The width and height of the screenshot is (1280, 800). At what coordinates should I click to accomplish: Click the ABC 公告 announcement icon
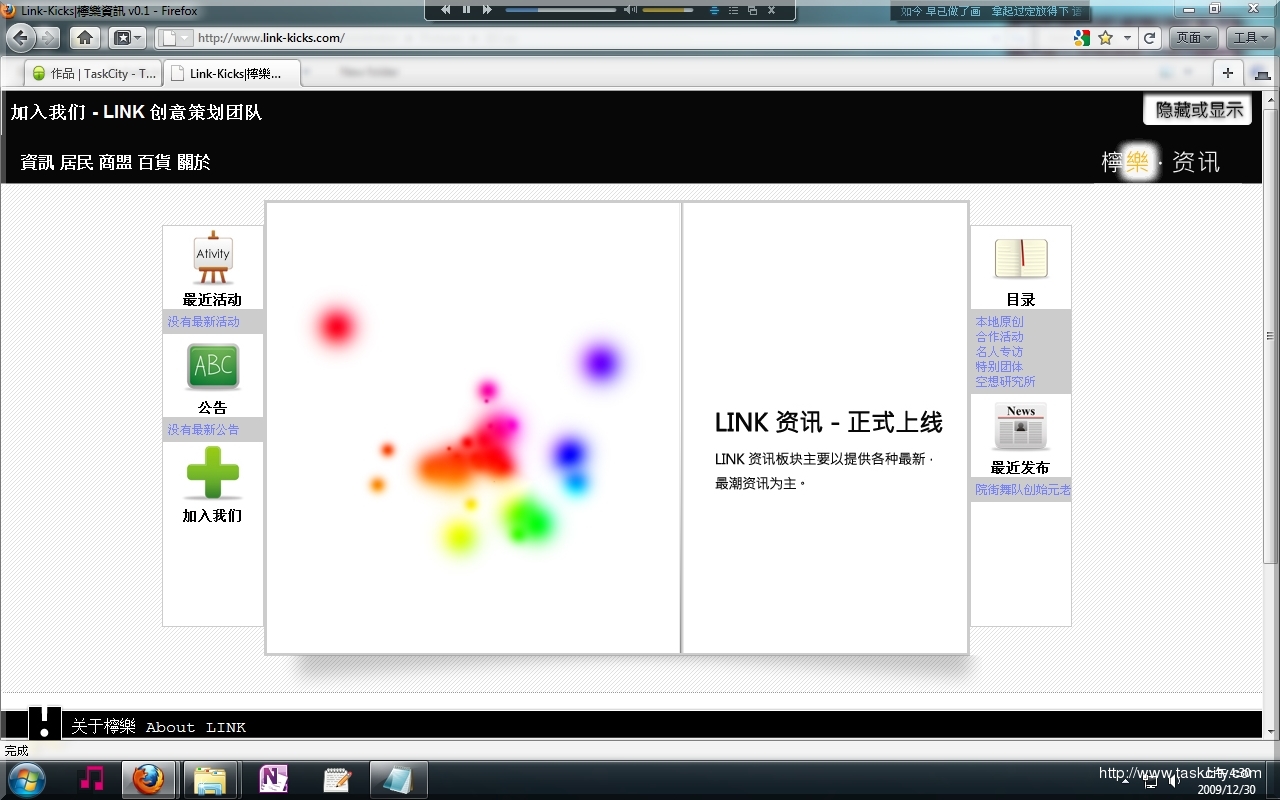(x=212, y=366)
